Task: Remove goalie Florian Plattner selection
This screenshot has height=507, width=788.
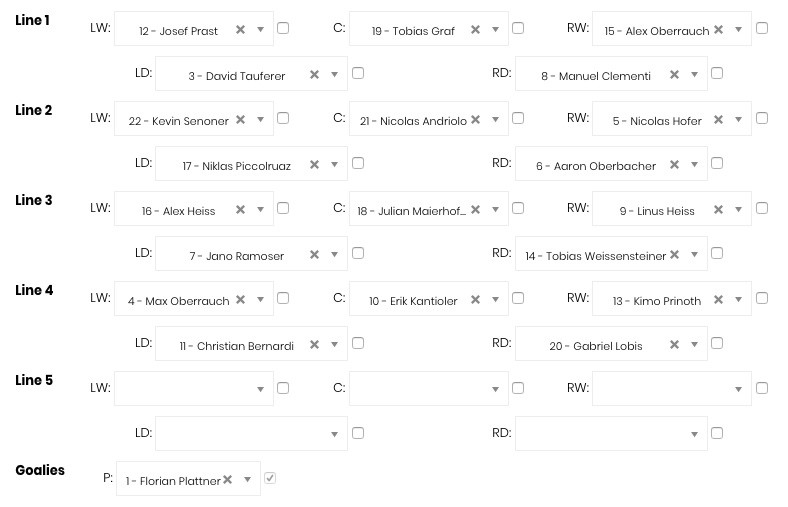Action: pos(228,481)
